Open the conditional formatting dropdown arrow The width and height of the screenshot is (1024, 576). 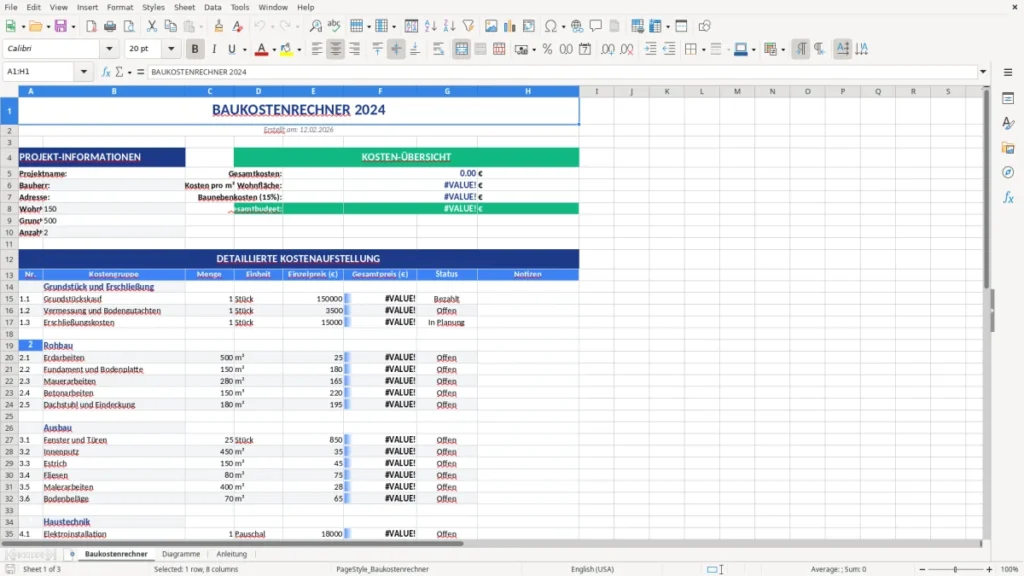tap(783, 50)
